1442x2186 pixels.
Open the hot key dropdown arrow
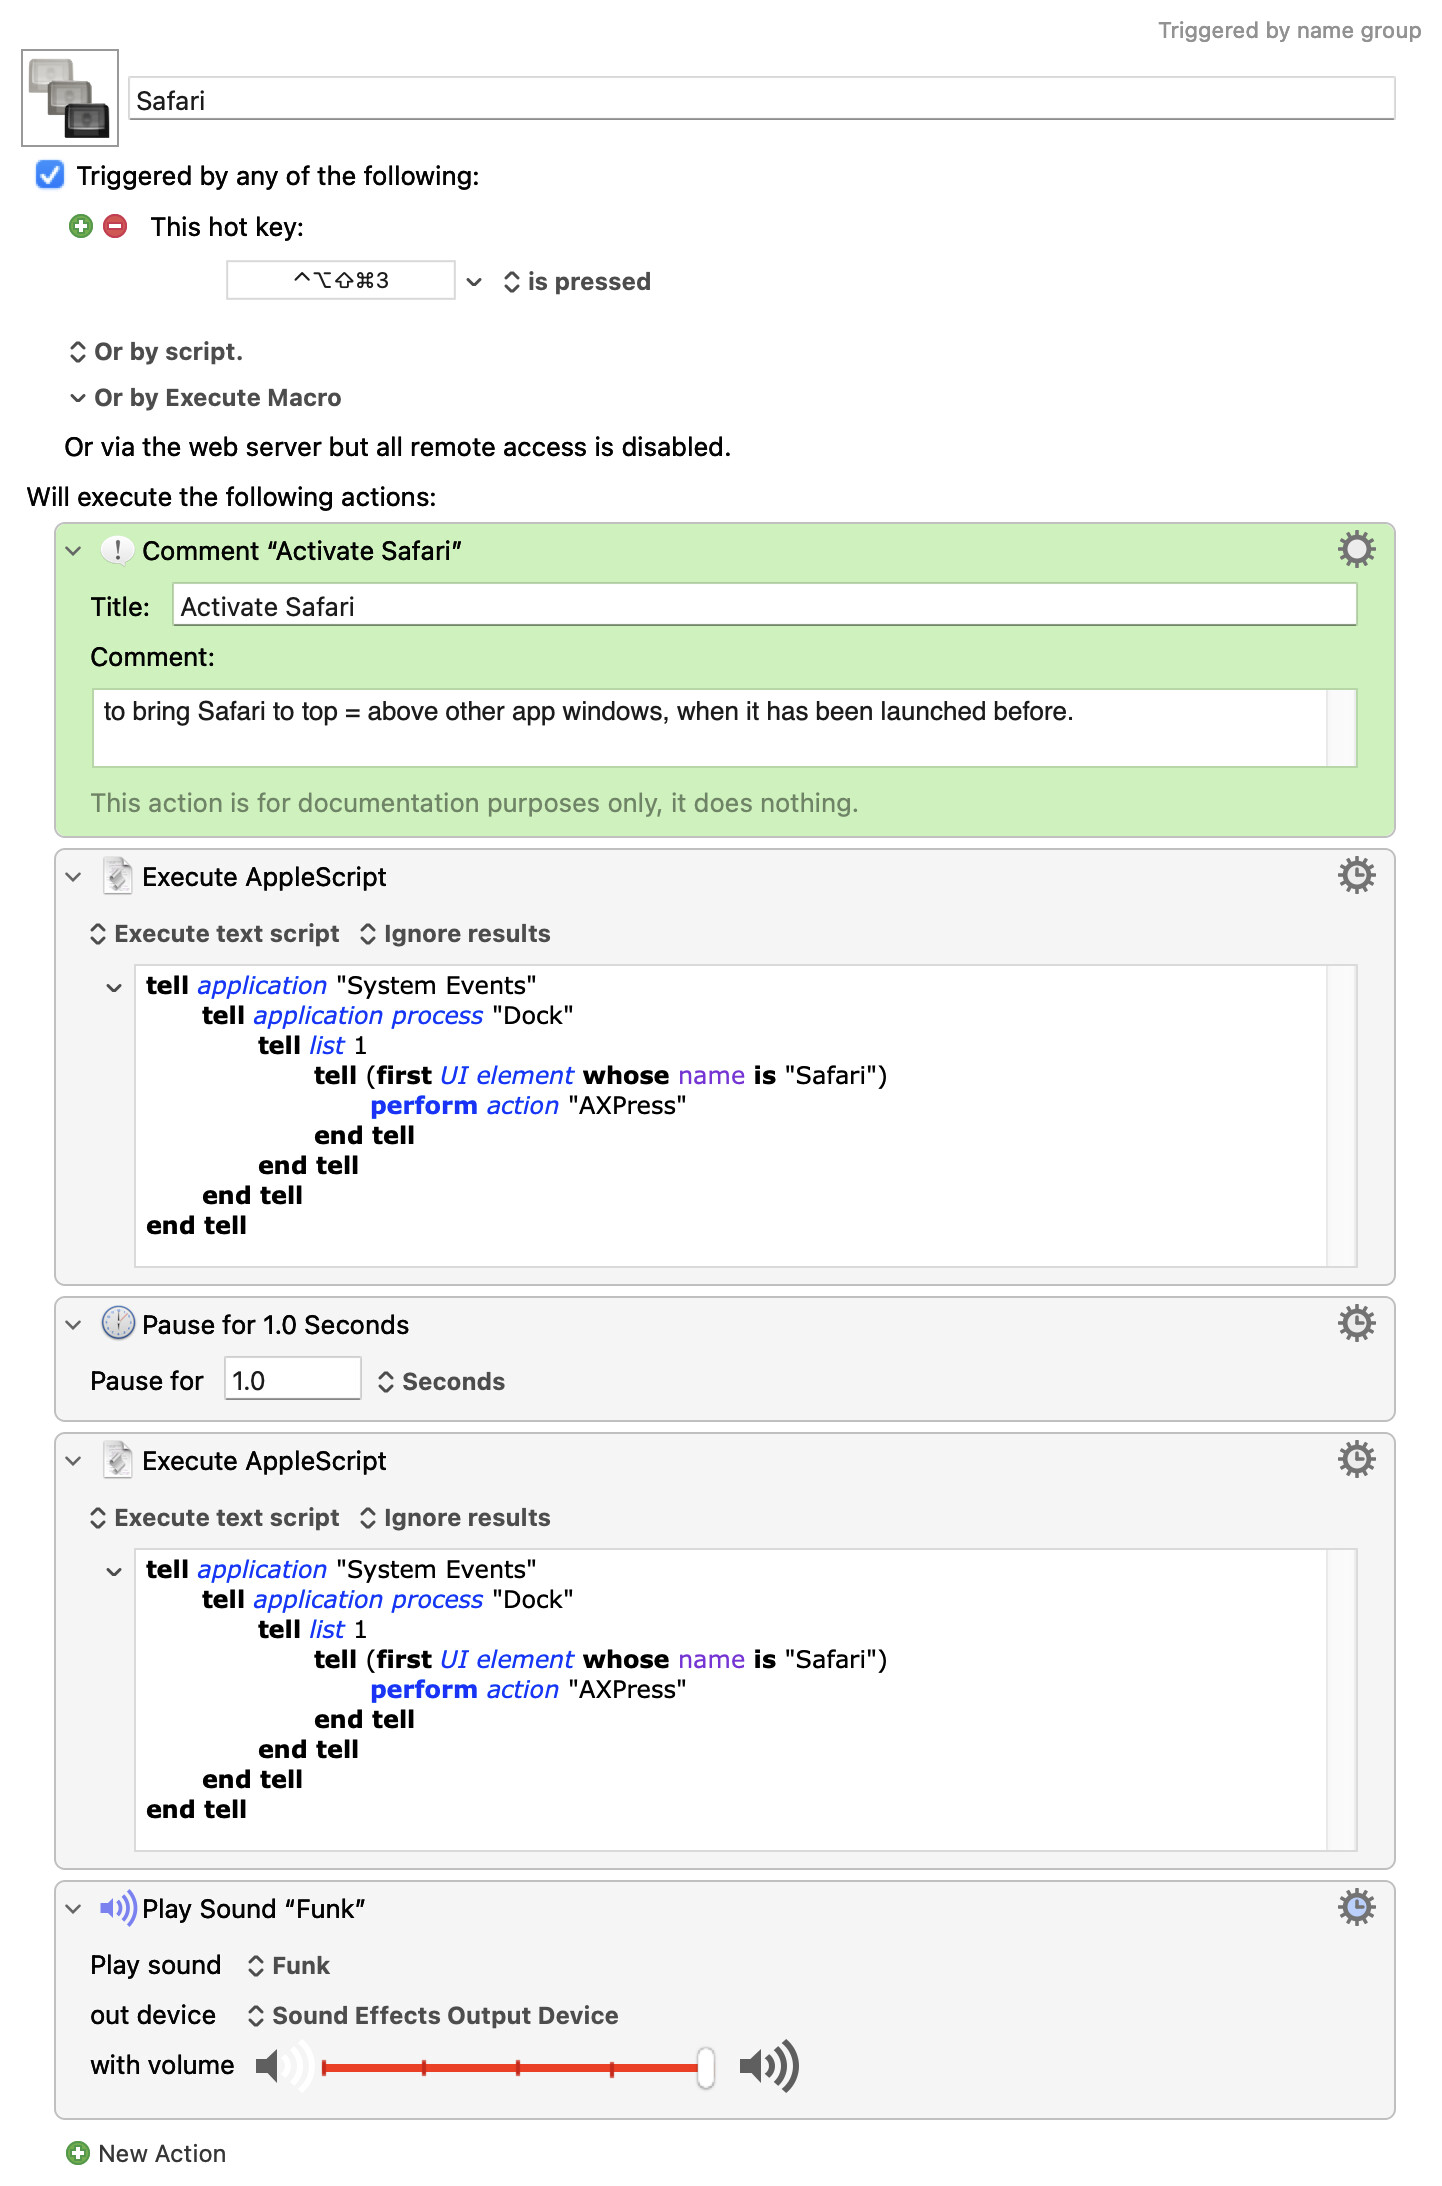[x=474, y=282]
